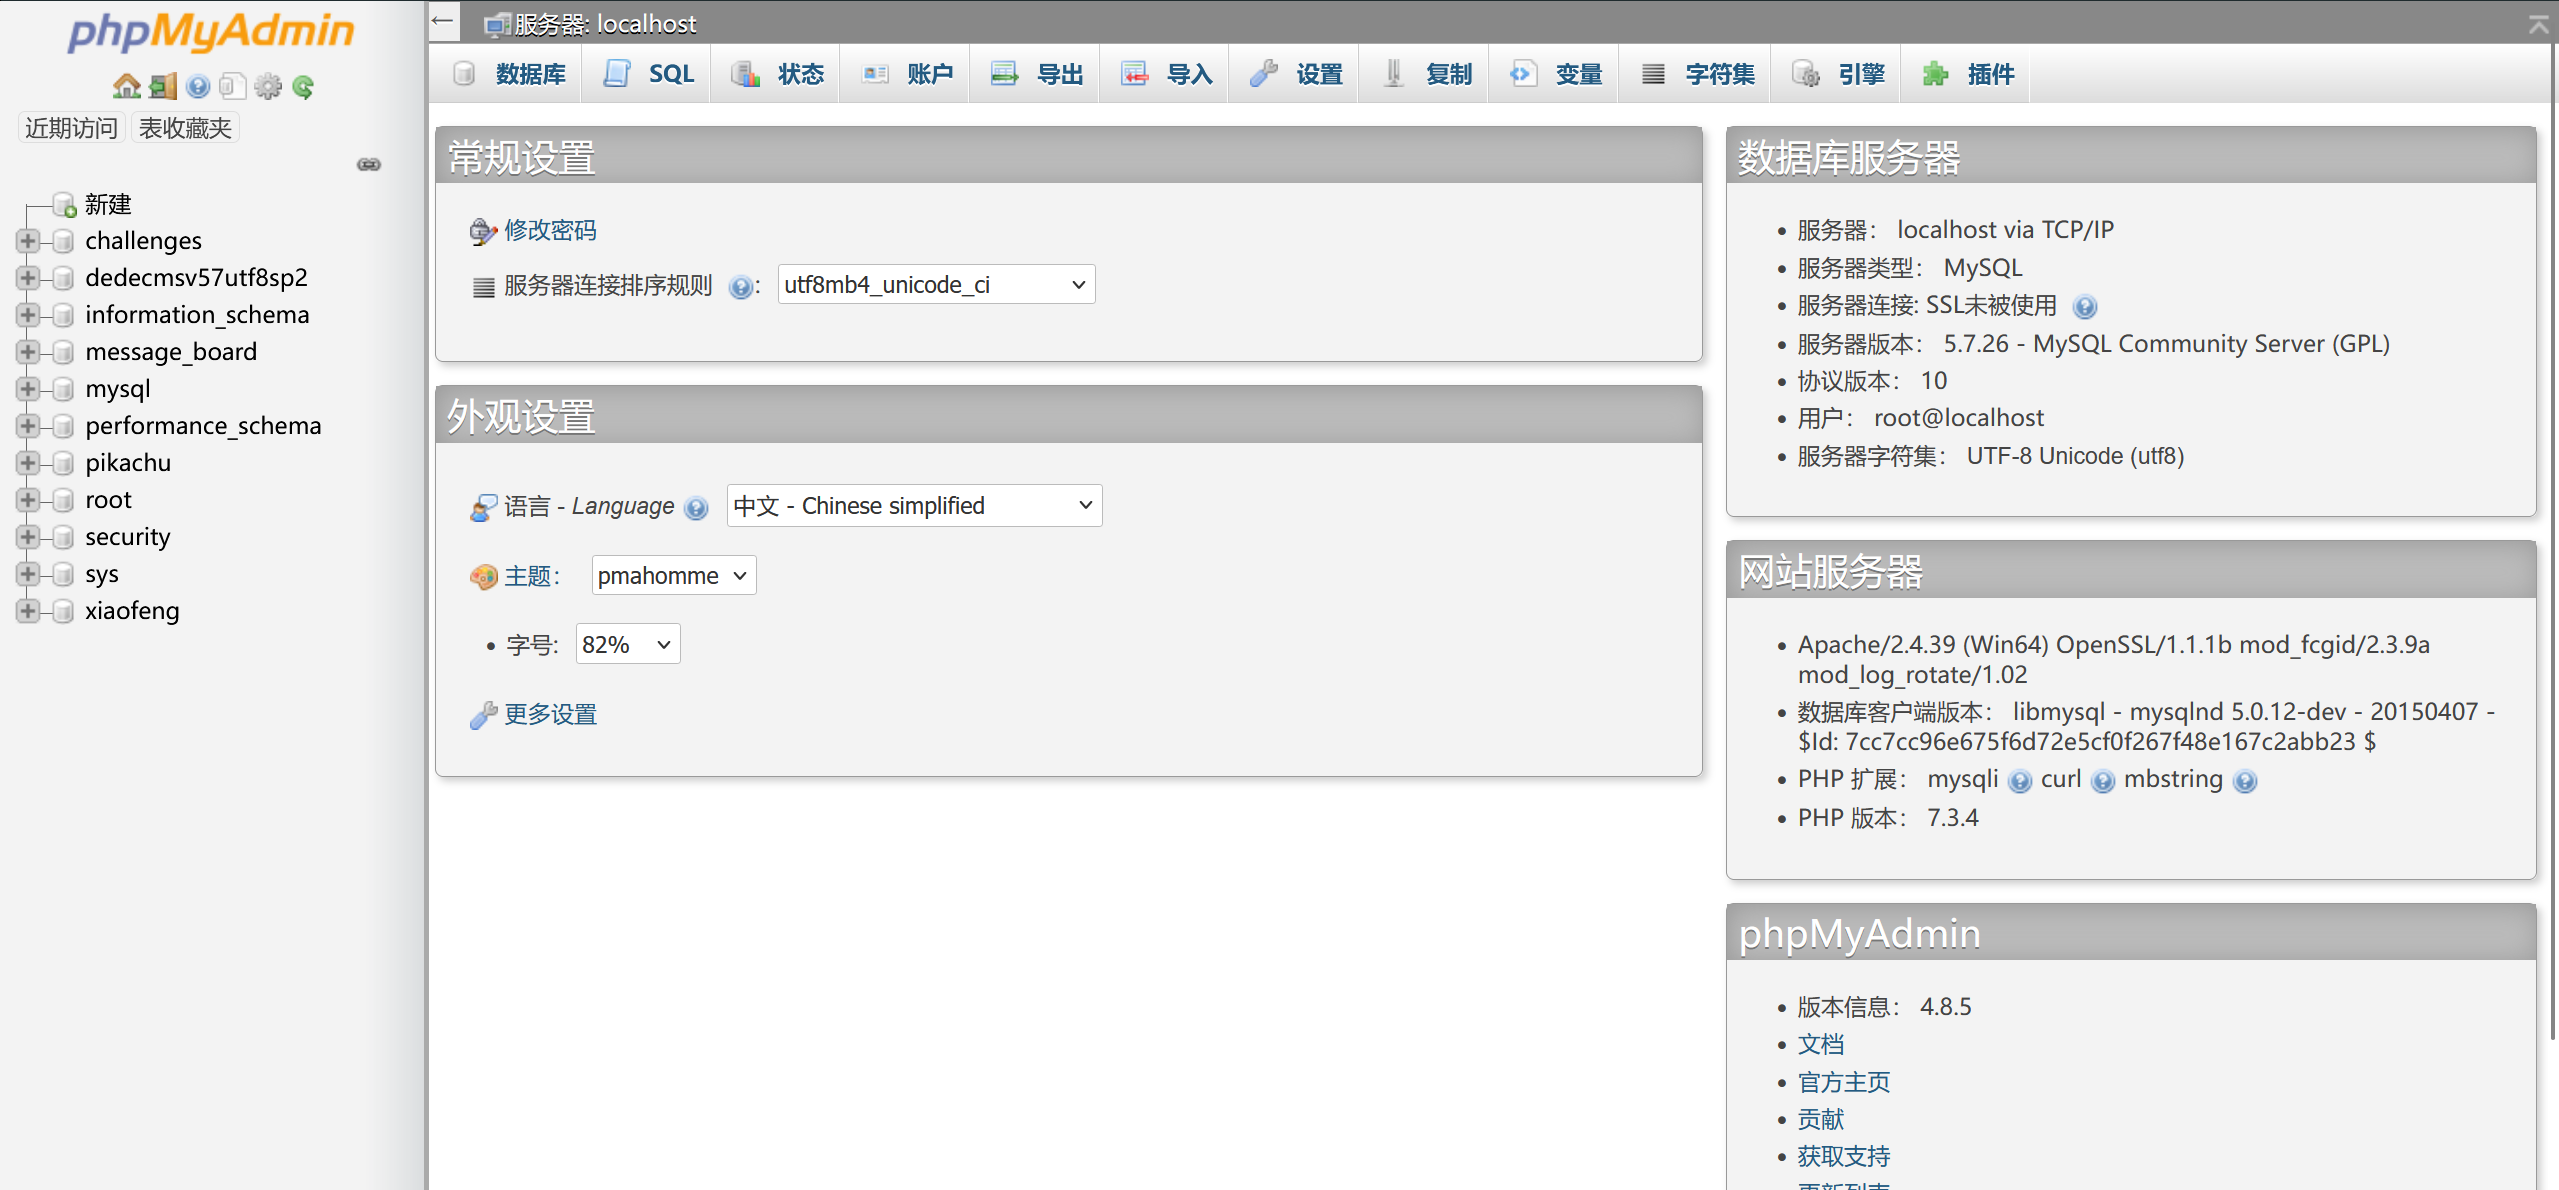Click the link chain icon in navigation
This screenshot has width=2559, height=1190.
tap(369, 164)
